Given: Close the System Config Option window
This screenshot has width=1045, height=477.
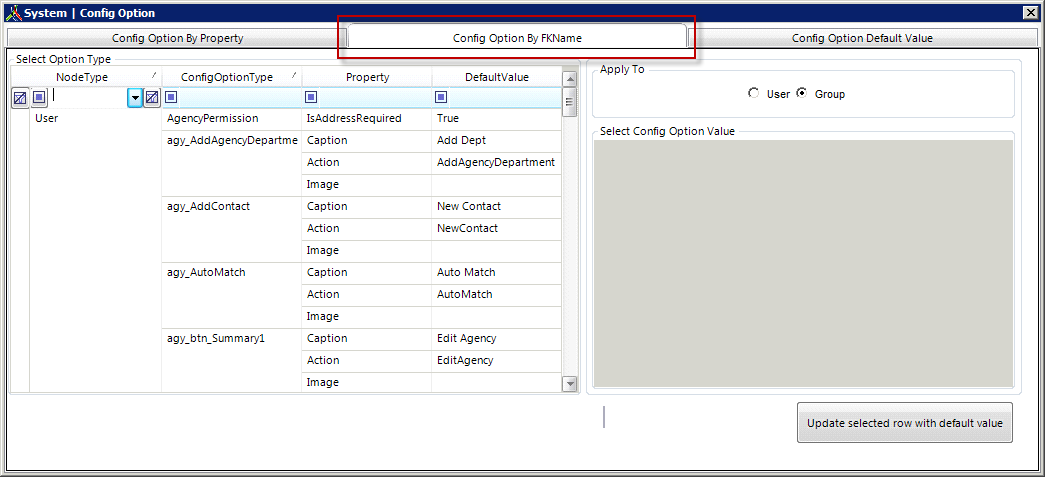Looking at the screenshot, I should point(1030,12).
